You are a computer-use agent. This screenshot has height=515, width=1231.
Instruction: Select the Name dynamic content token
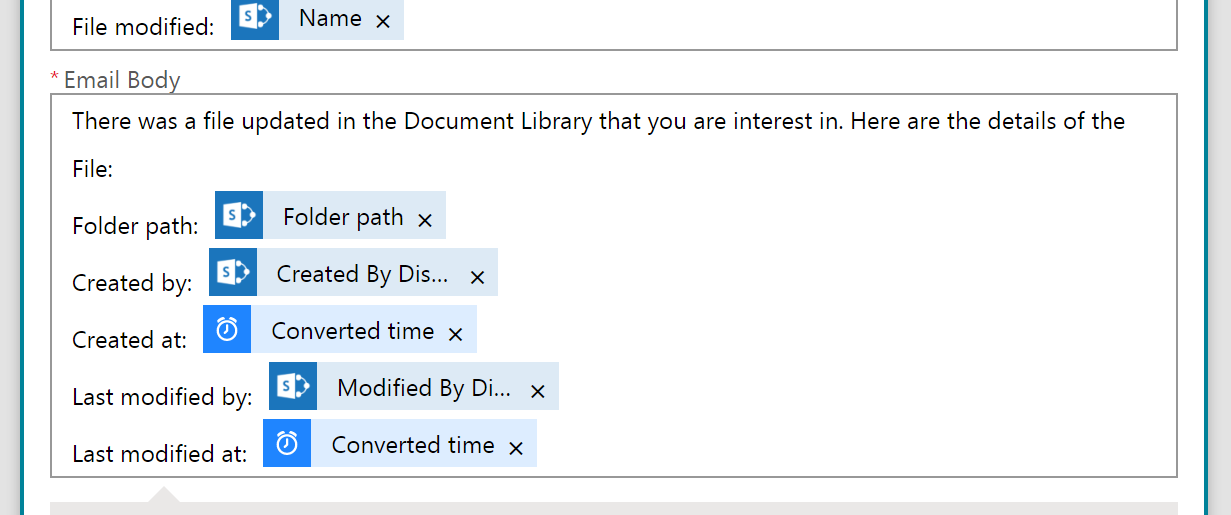click(330, 19)
